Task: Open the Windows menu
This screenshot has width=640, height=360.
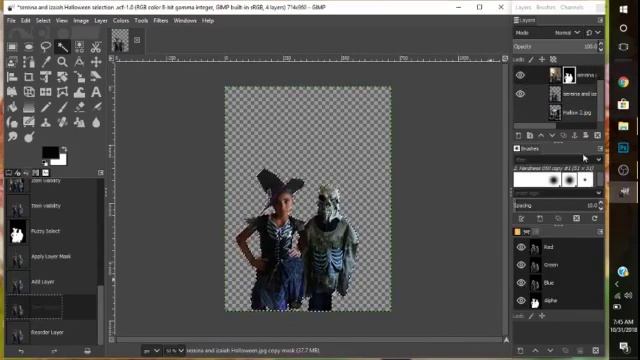Action: pyautogui.click(x=185, y=20)
